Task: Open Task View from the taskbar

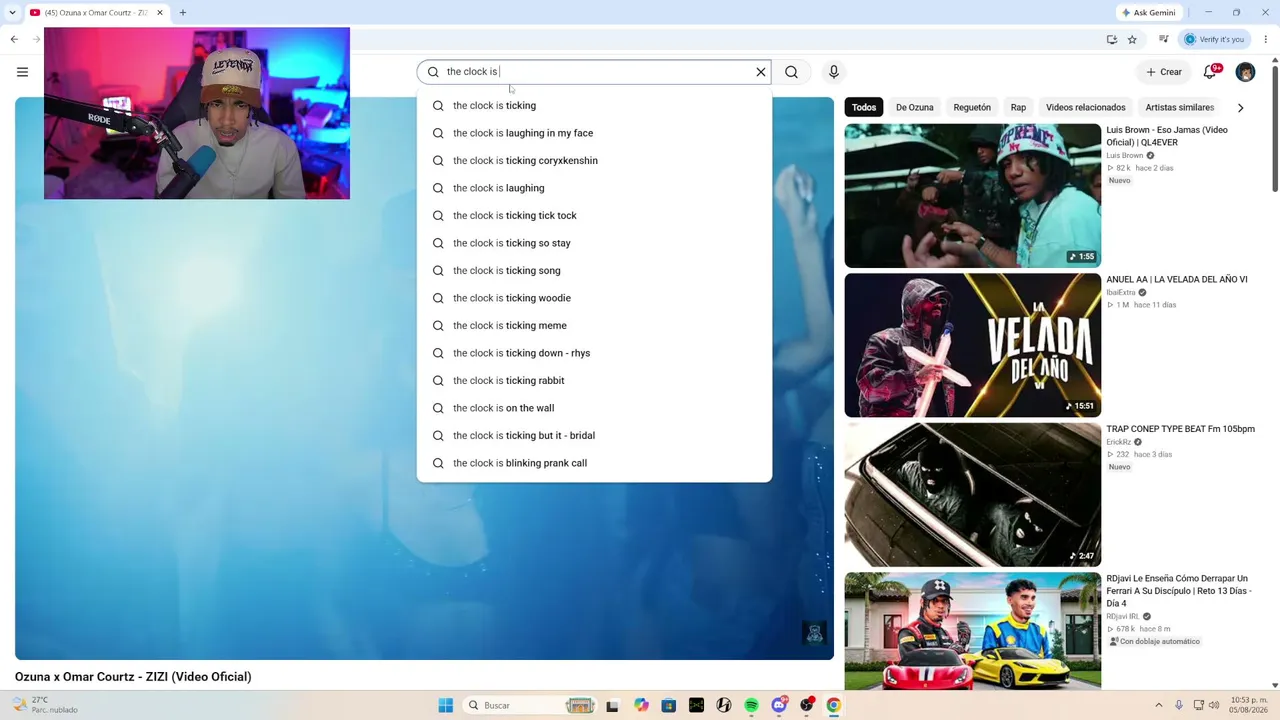Action: [612, 705]
